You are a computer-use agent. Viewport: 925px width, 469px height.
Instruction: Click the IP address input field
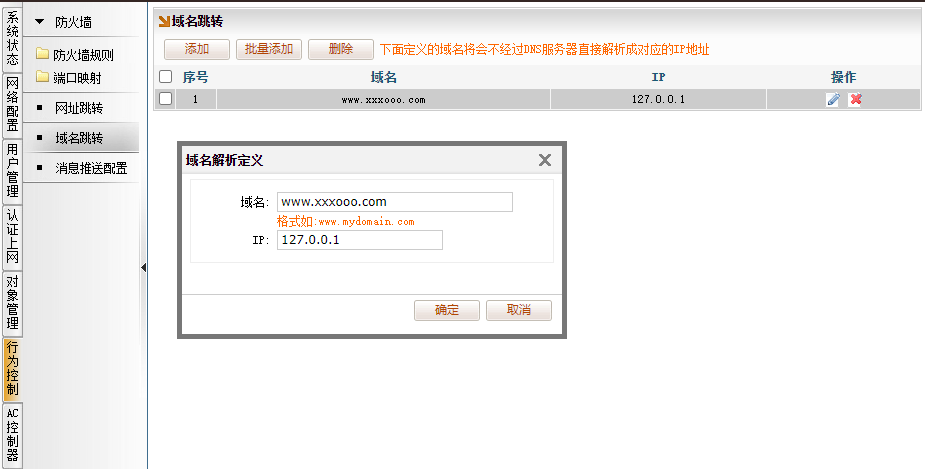pos(360,240)
